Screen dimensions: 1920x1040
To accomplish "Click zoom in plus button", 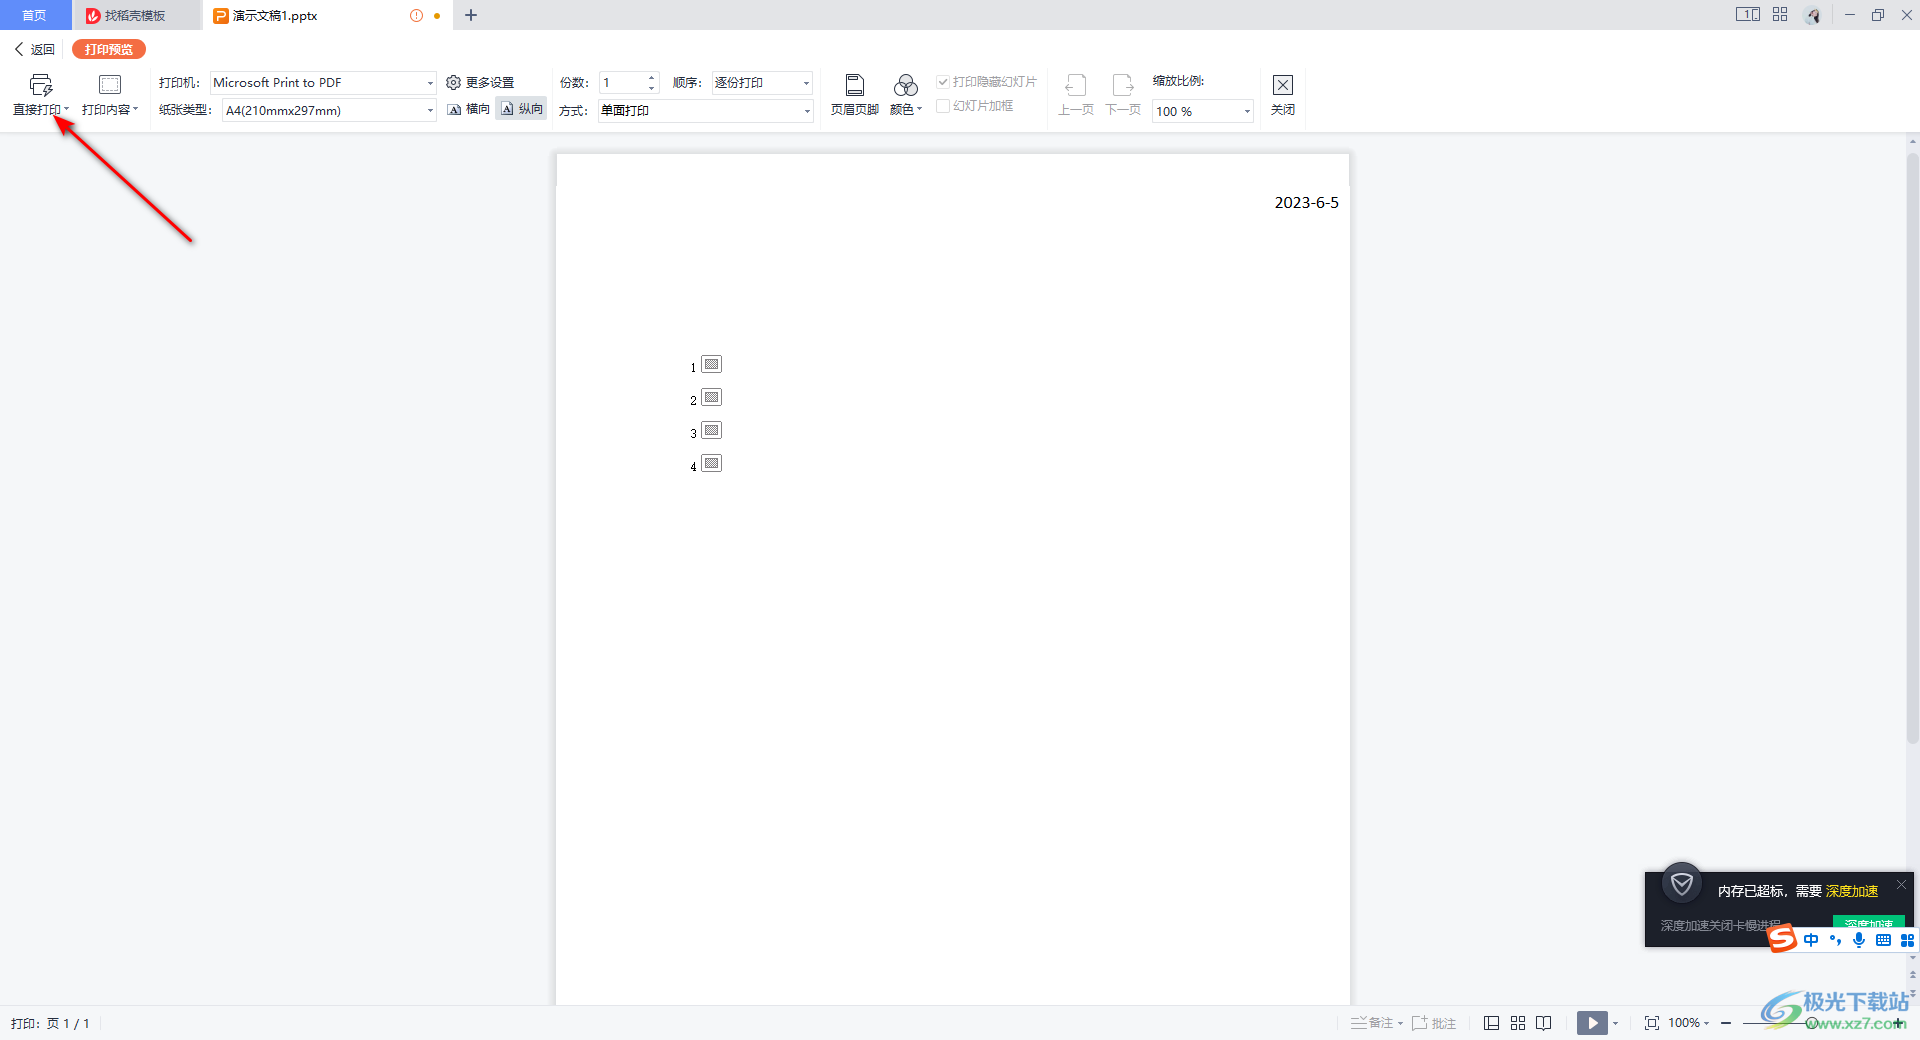I will pyautogui.click(x=1898, y=1023).
